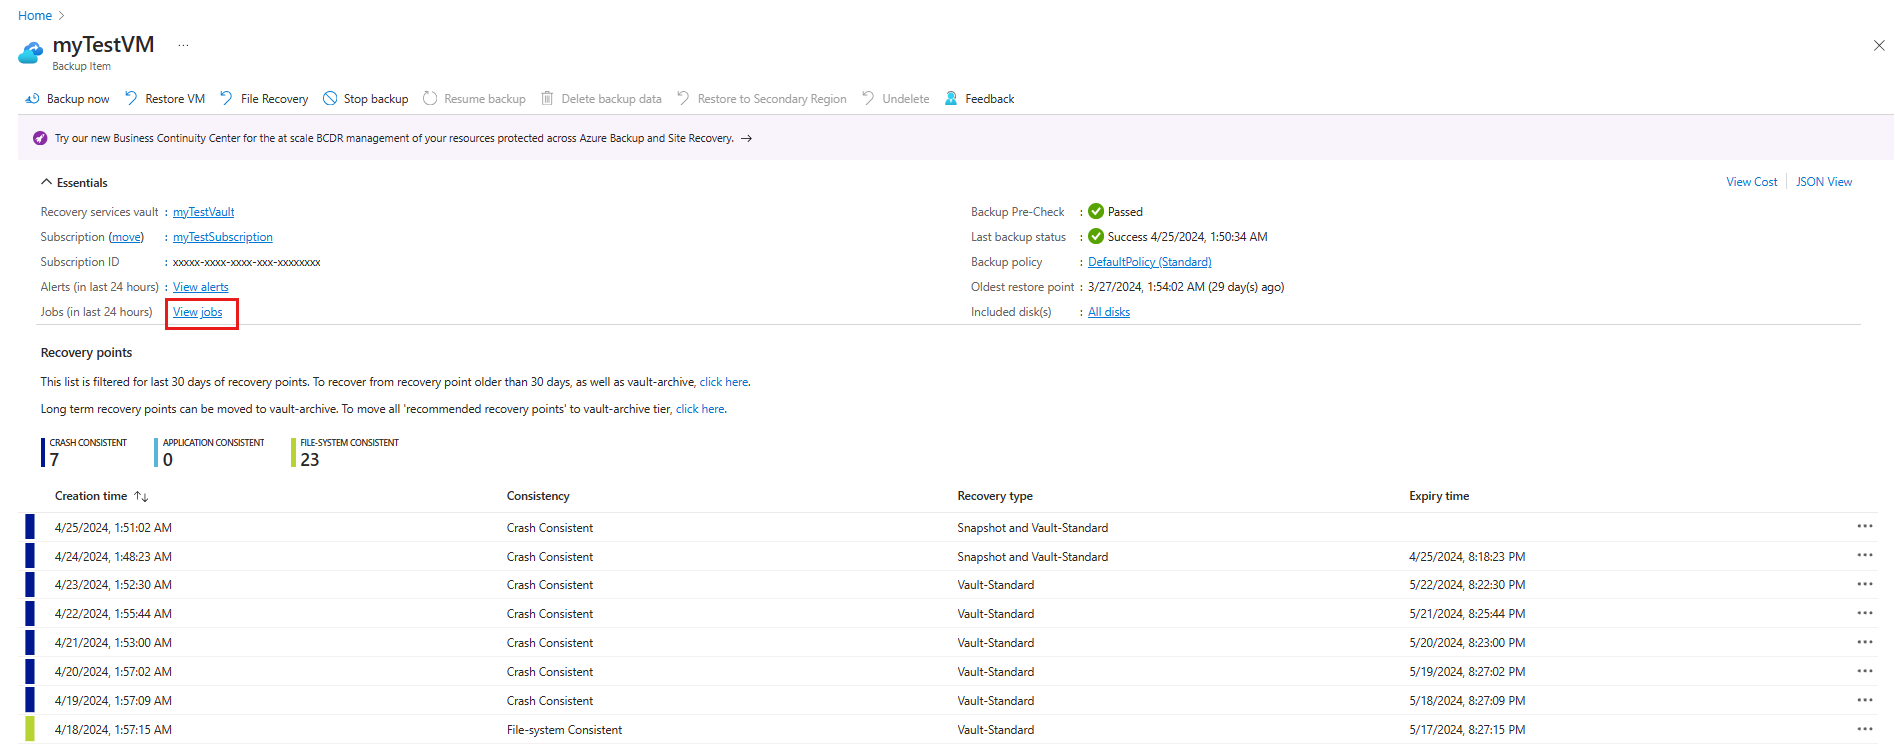Click the Business Continuity Center compass icon
This screenshot has width=1895, height=744.
[x=40, y=138]
